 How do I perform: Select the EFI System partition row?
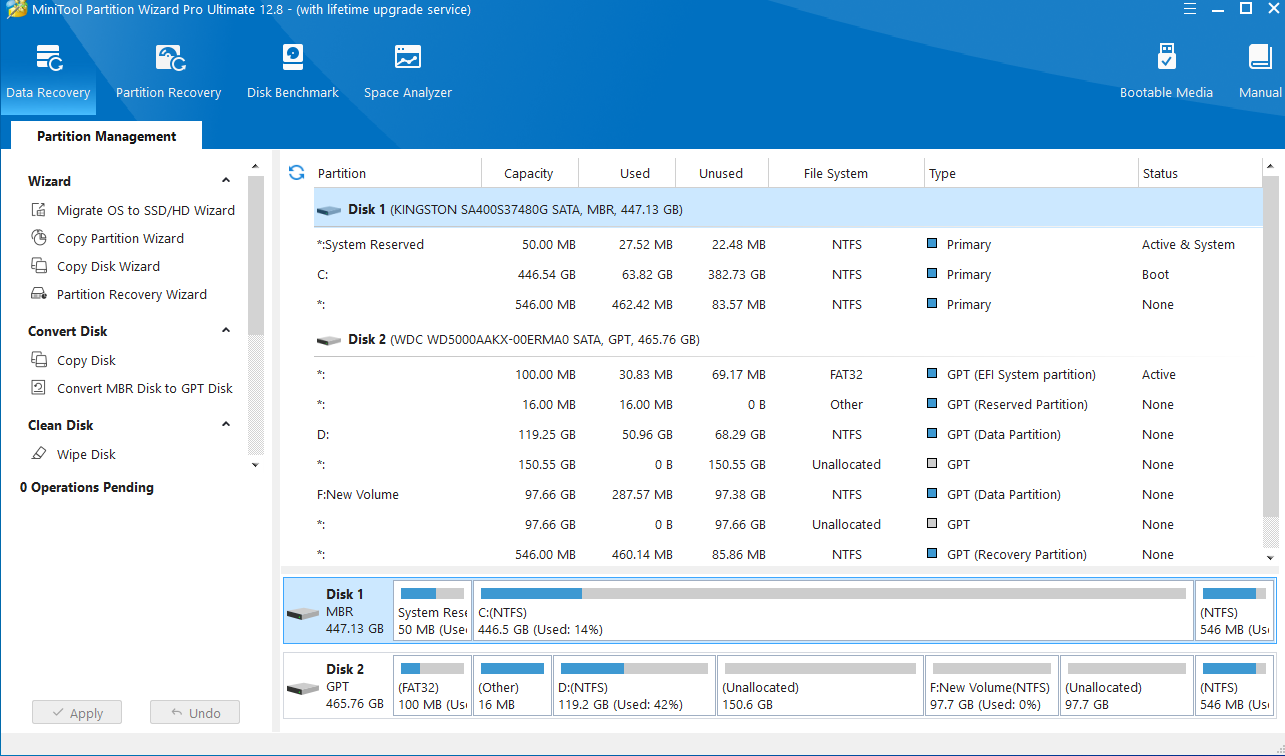click(x=788, y=374)
